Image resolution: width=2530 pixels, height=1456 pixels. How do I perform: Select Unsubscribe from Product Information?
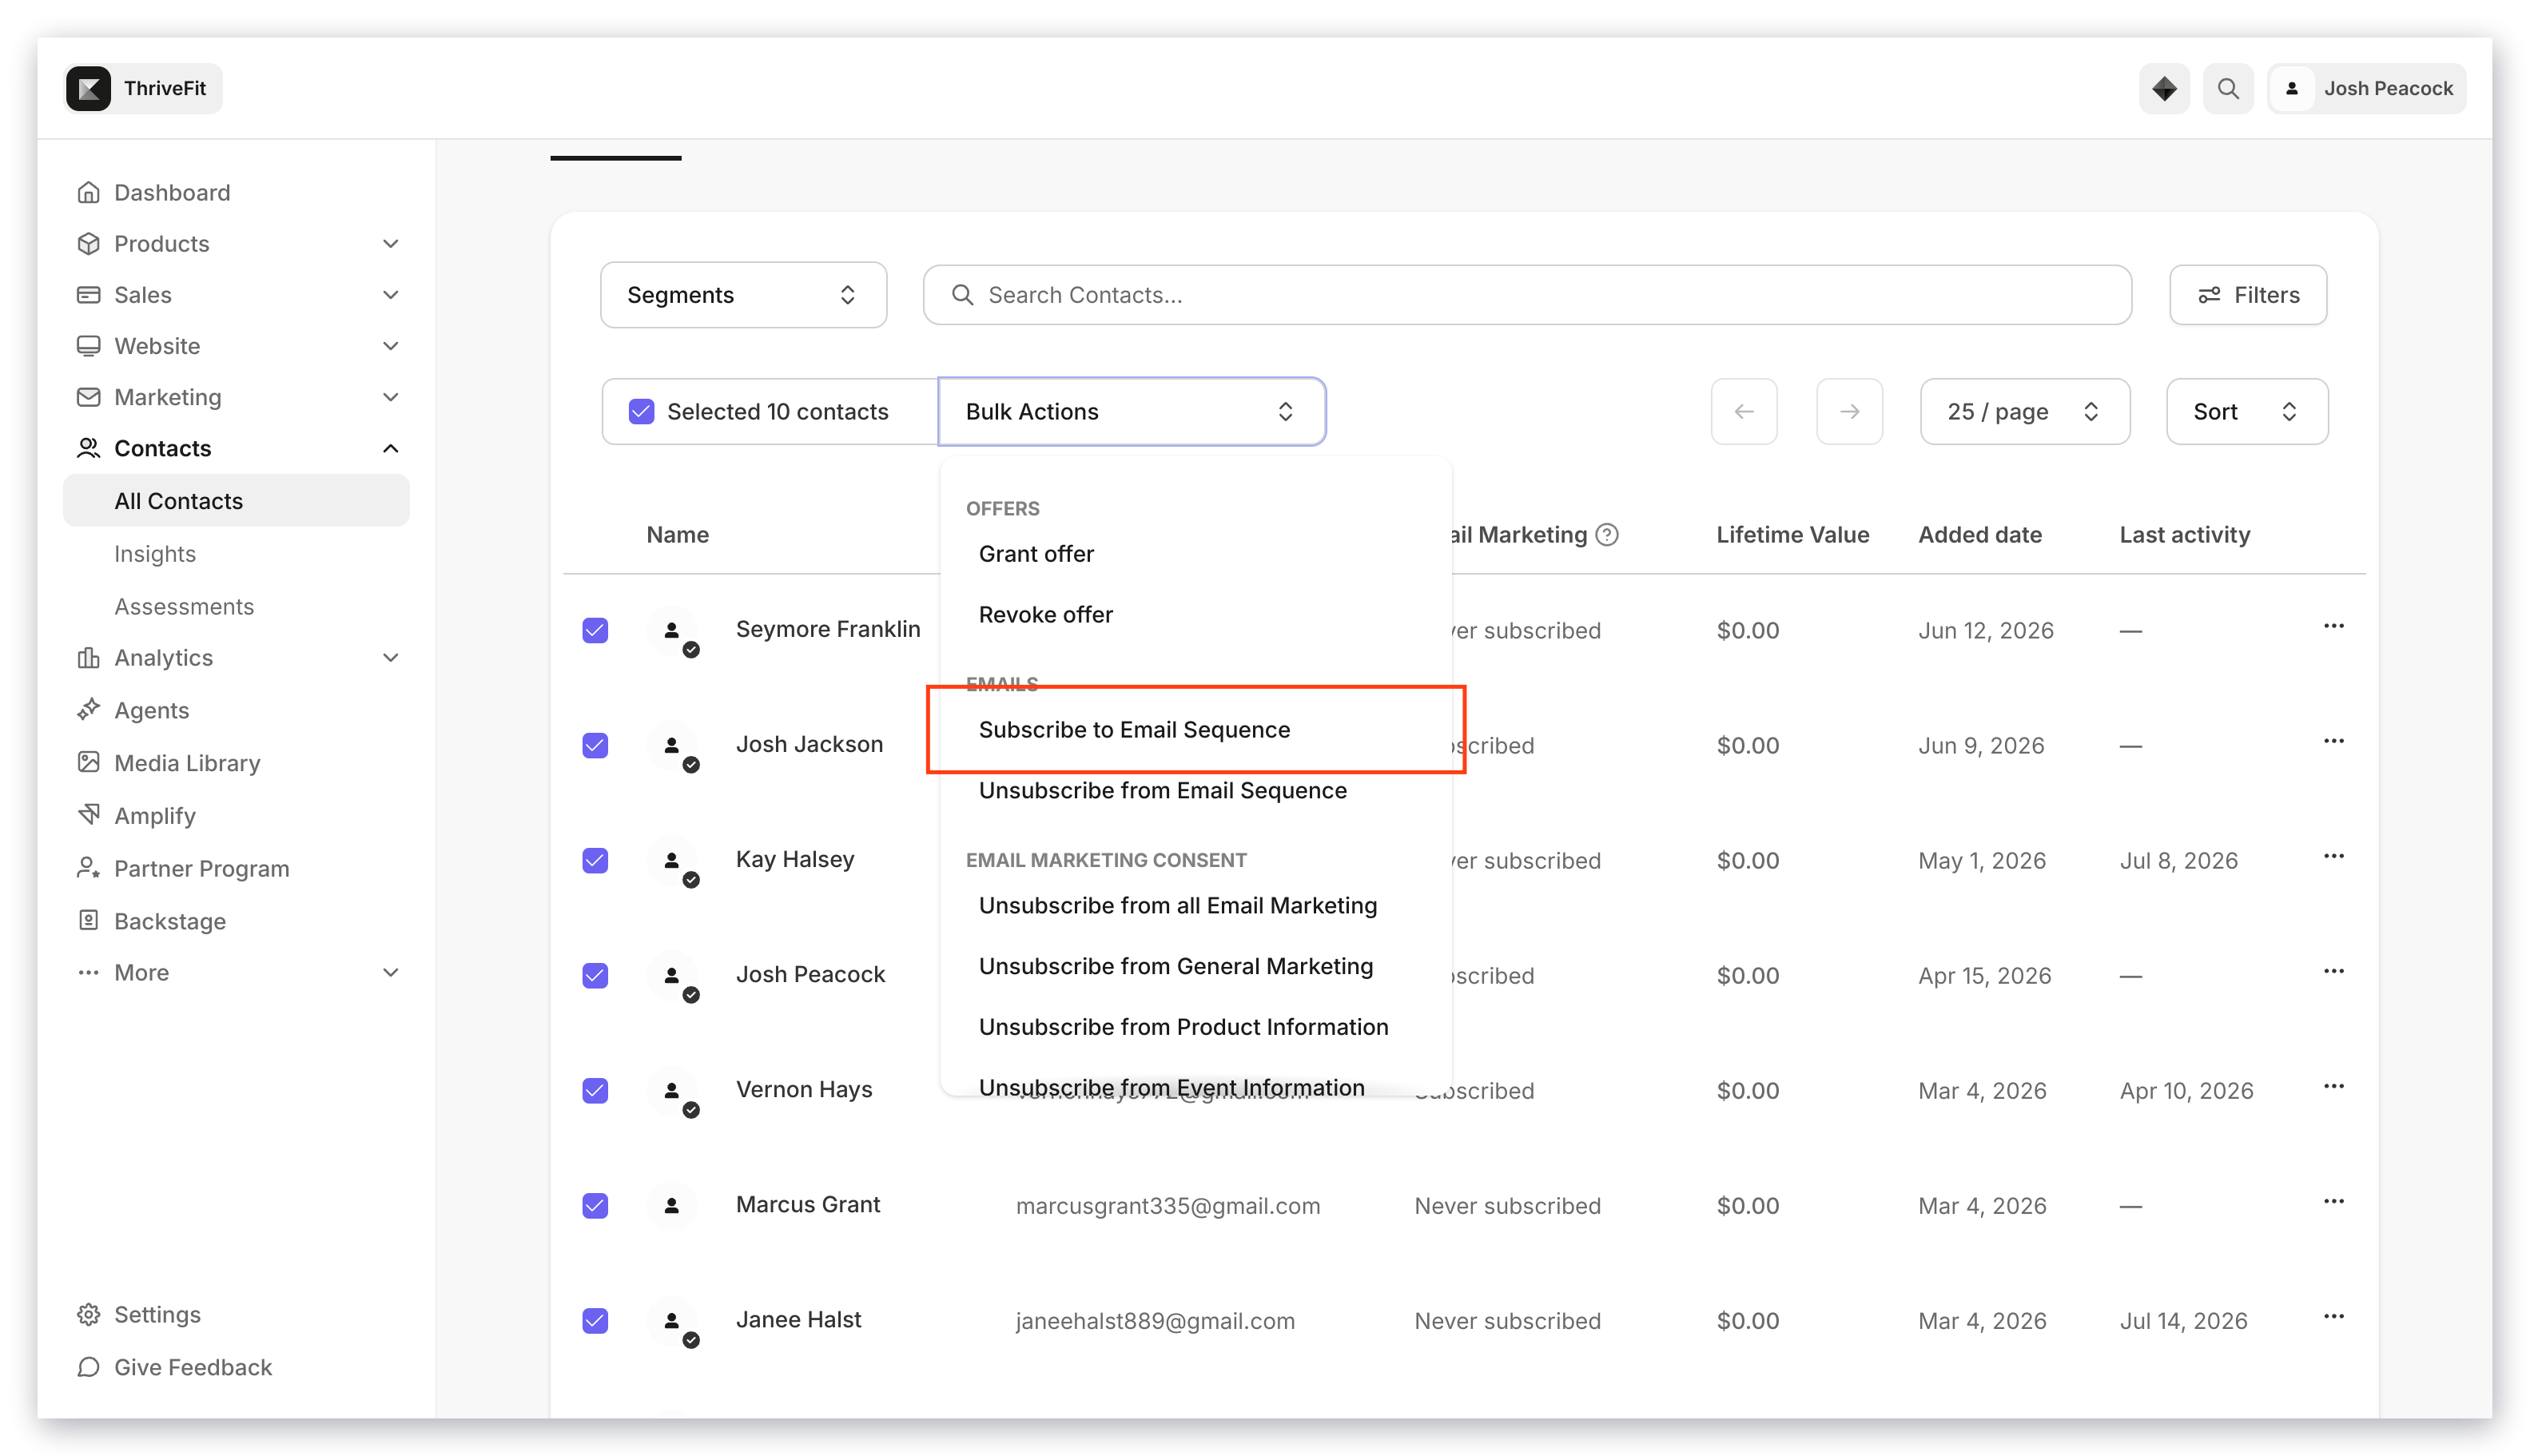[1183, 1027]
